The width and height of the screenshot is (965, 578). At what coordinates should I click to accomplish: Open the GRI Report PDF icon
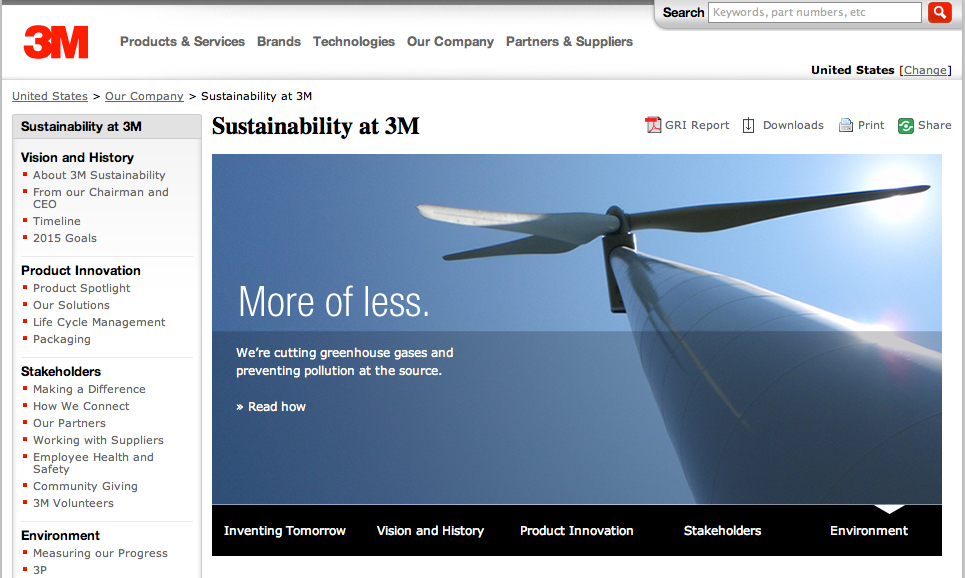pyautogui.click(x=653, y=125)
